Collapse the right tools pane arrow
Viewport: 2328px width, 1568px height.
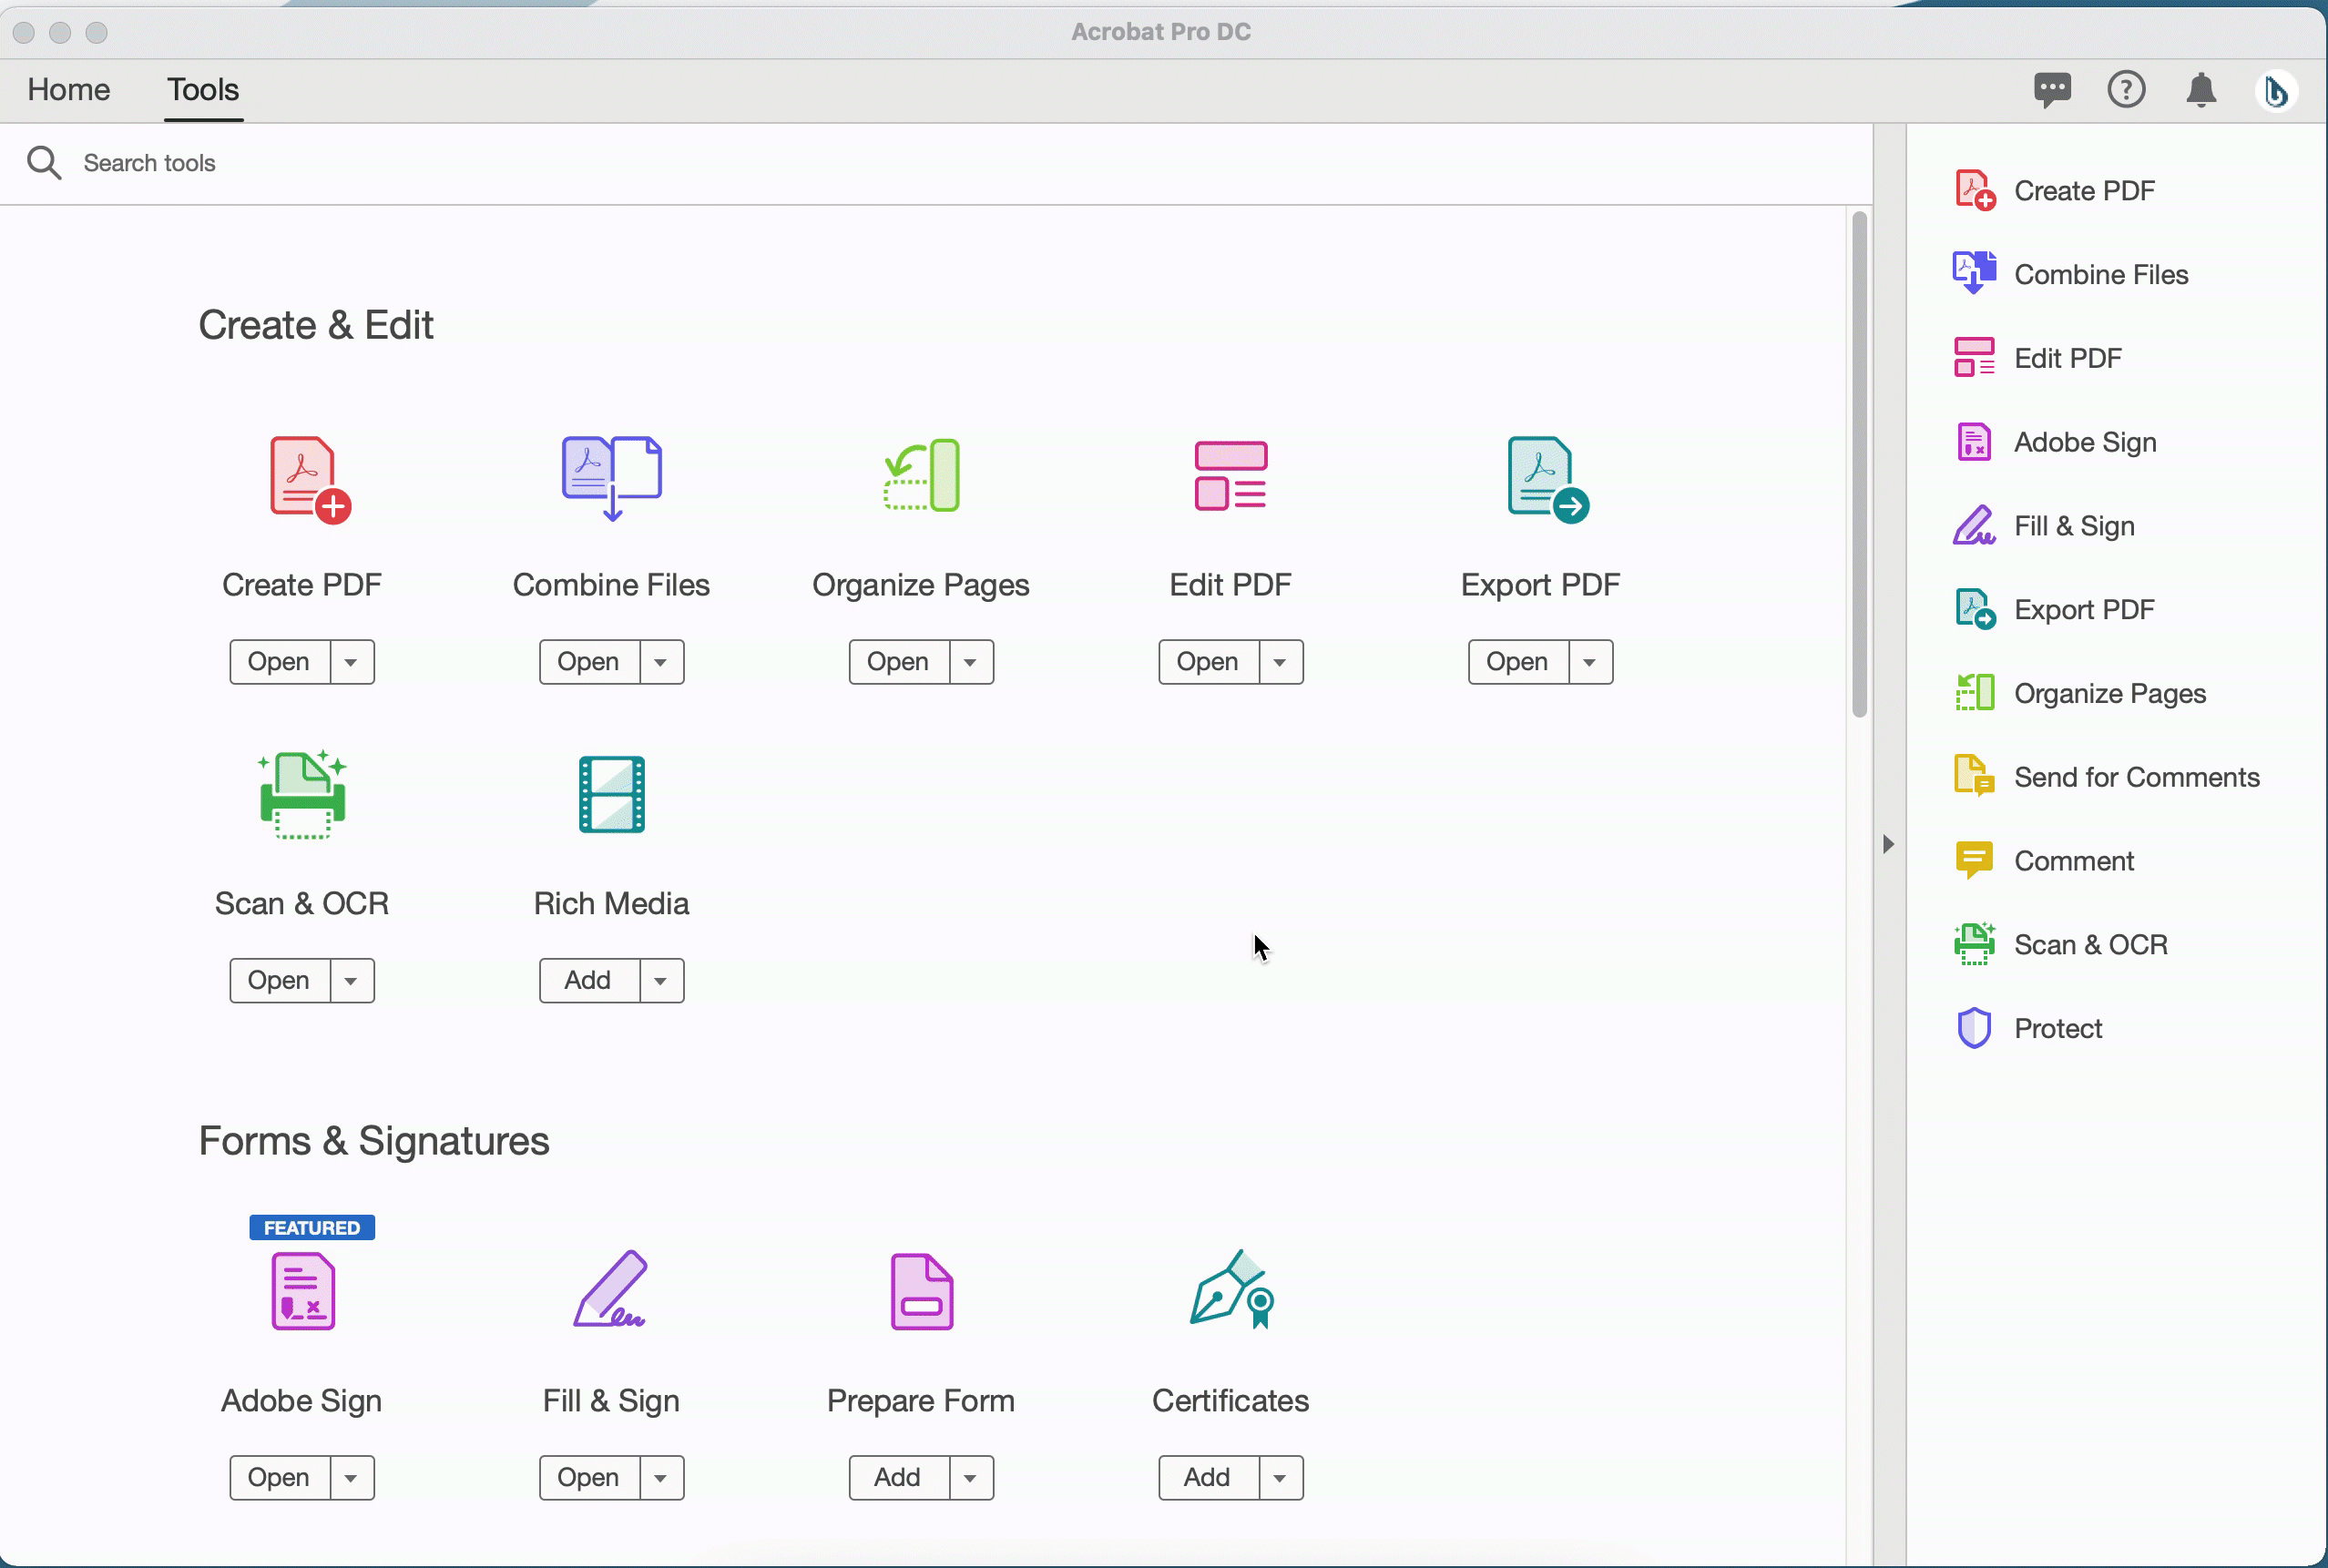[x=1888, y=844]
